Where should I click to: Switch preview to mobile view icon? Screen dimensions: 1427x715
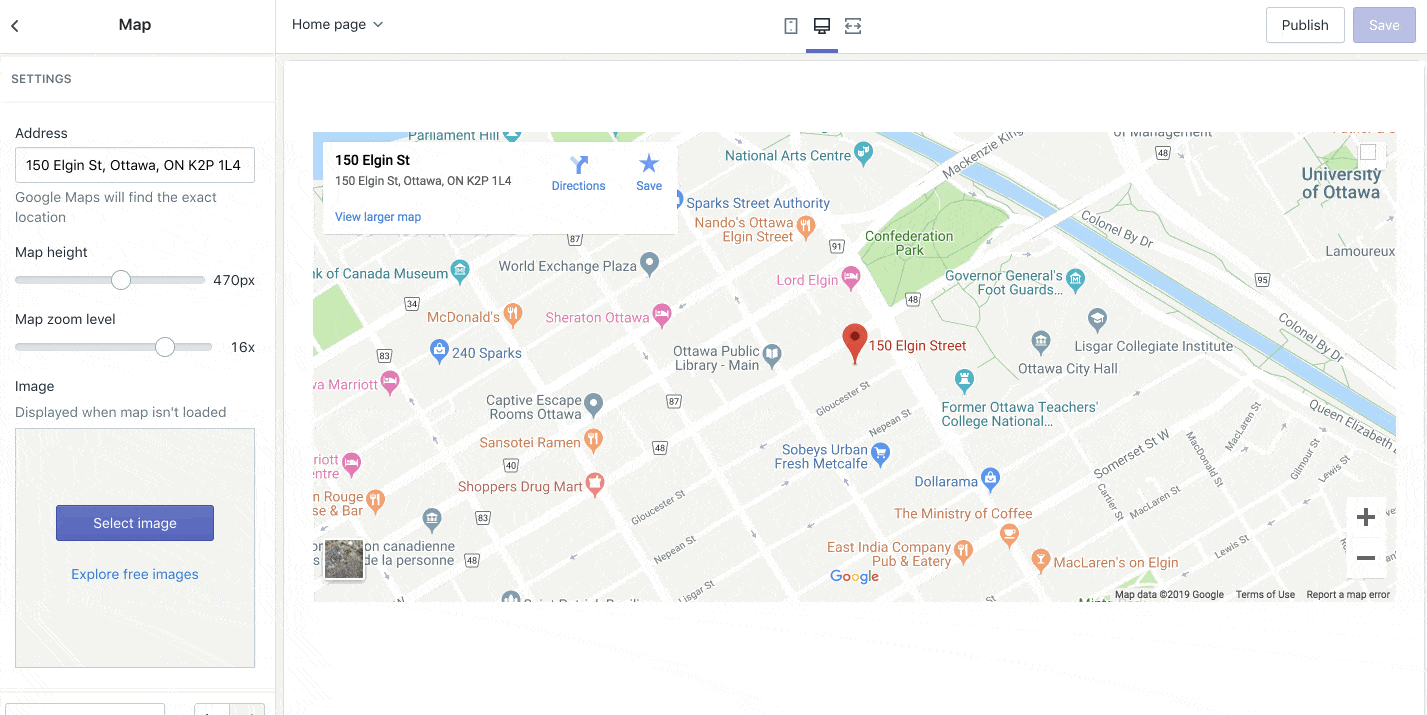click(x=790, y=26)
